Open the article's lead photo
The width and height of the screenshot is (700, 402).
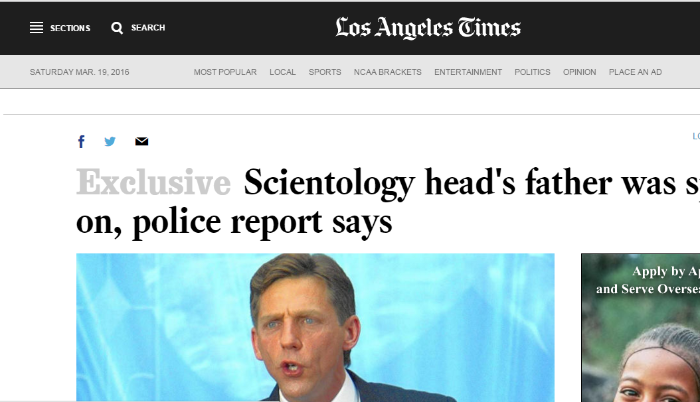315,327
